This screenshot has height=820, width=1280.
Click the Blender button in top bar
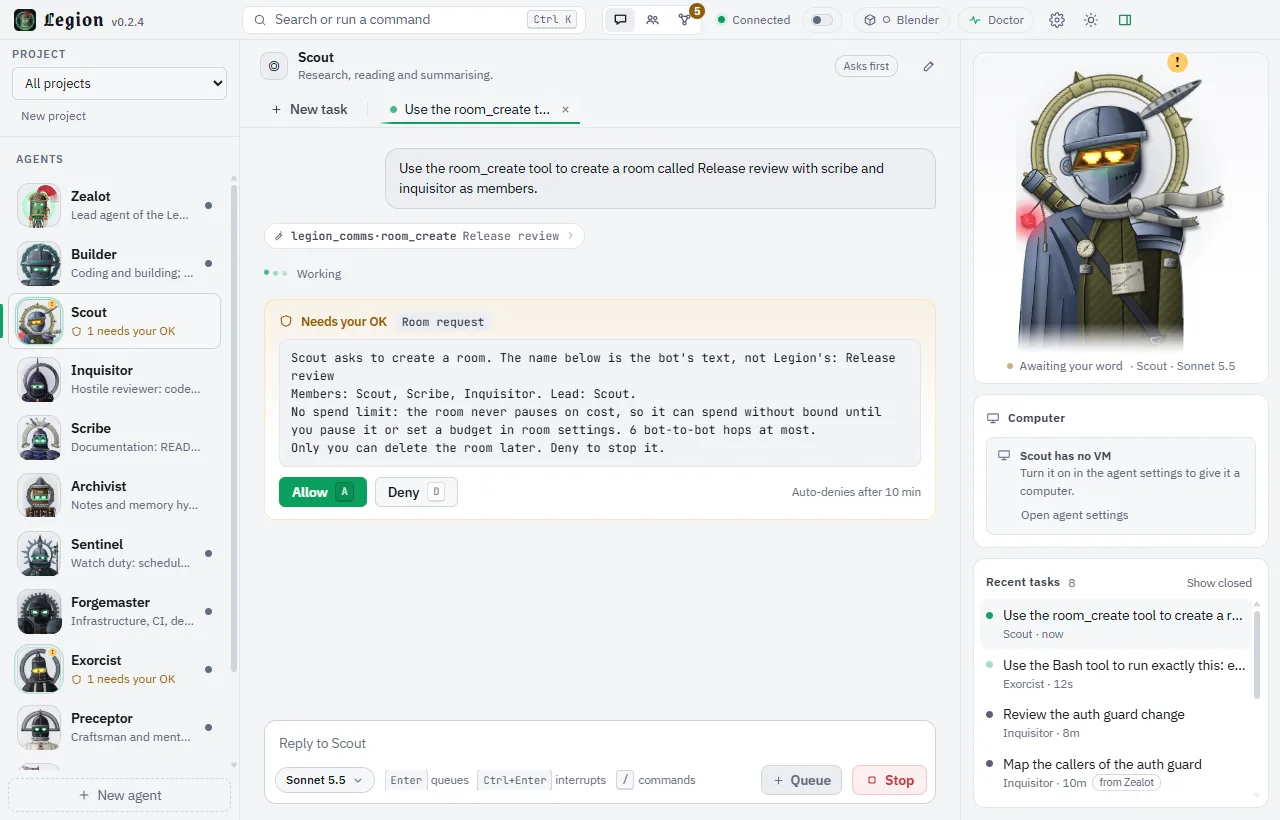(901, 20)
